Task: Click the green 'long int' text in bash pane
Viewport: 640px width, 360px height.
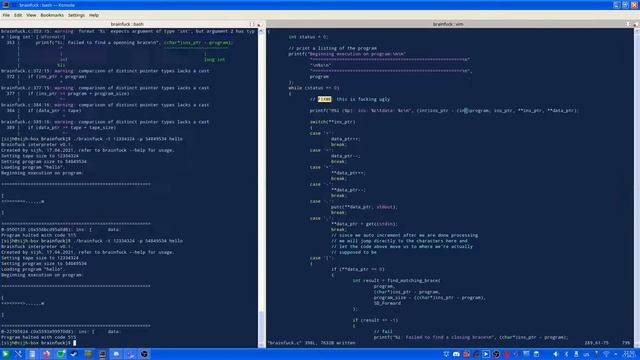Action: point(214,60)
